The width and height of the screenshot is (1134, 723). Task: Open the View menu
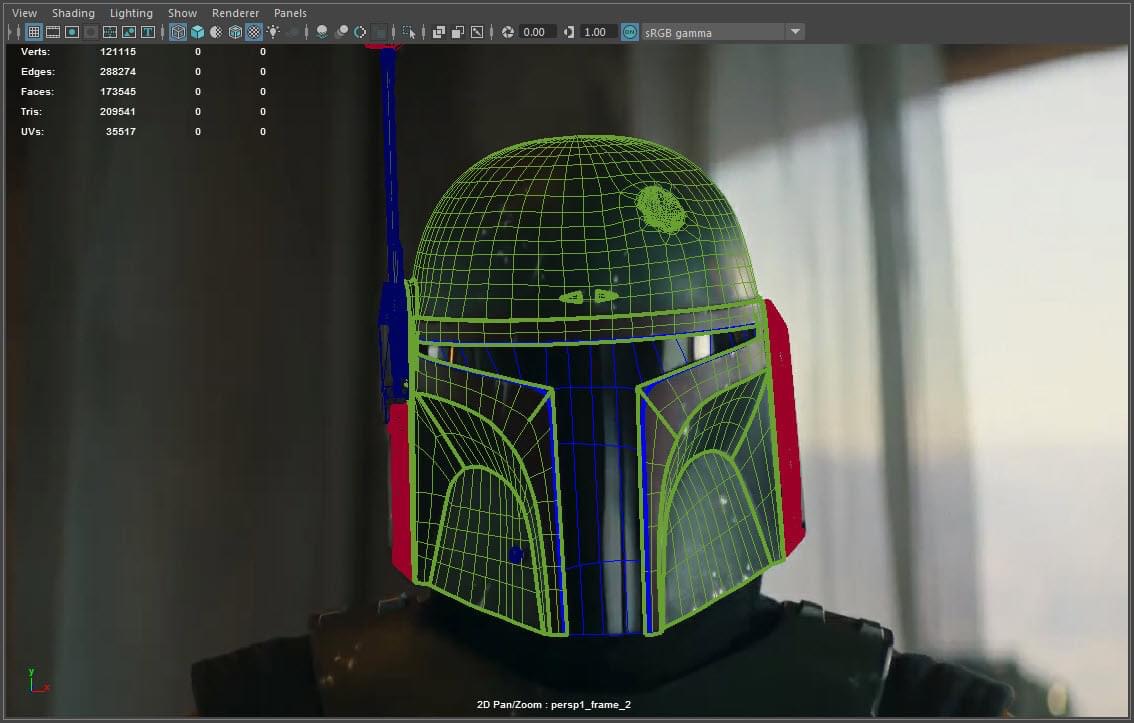click(24, 13)
